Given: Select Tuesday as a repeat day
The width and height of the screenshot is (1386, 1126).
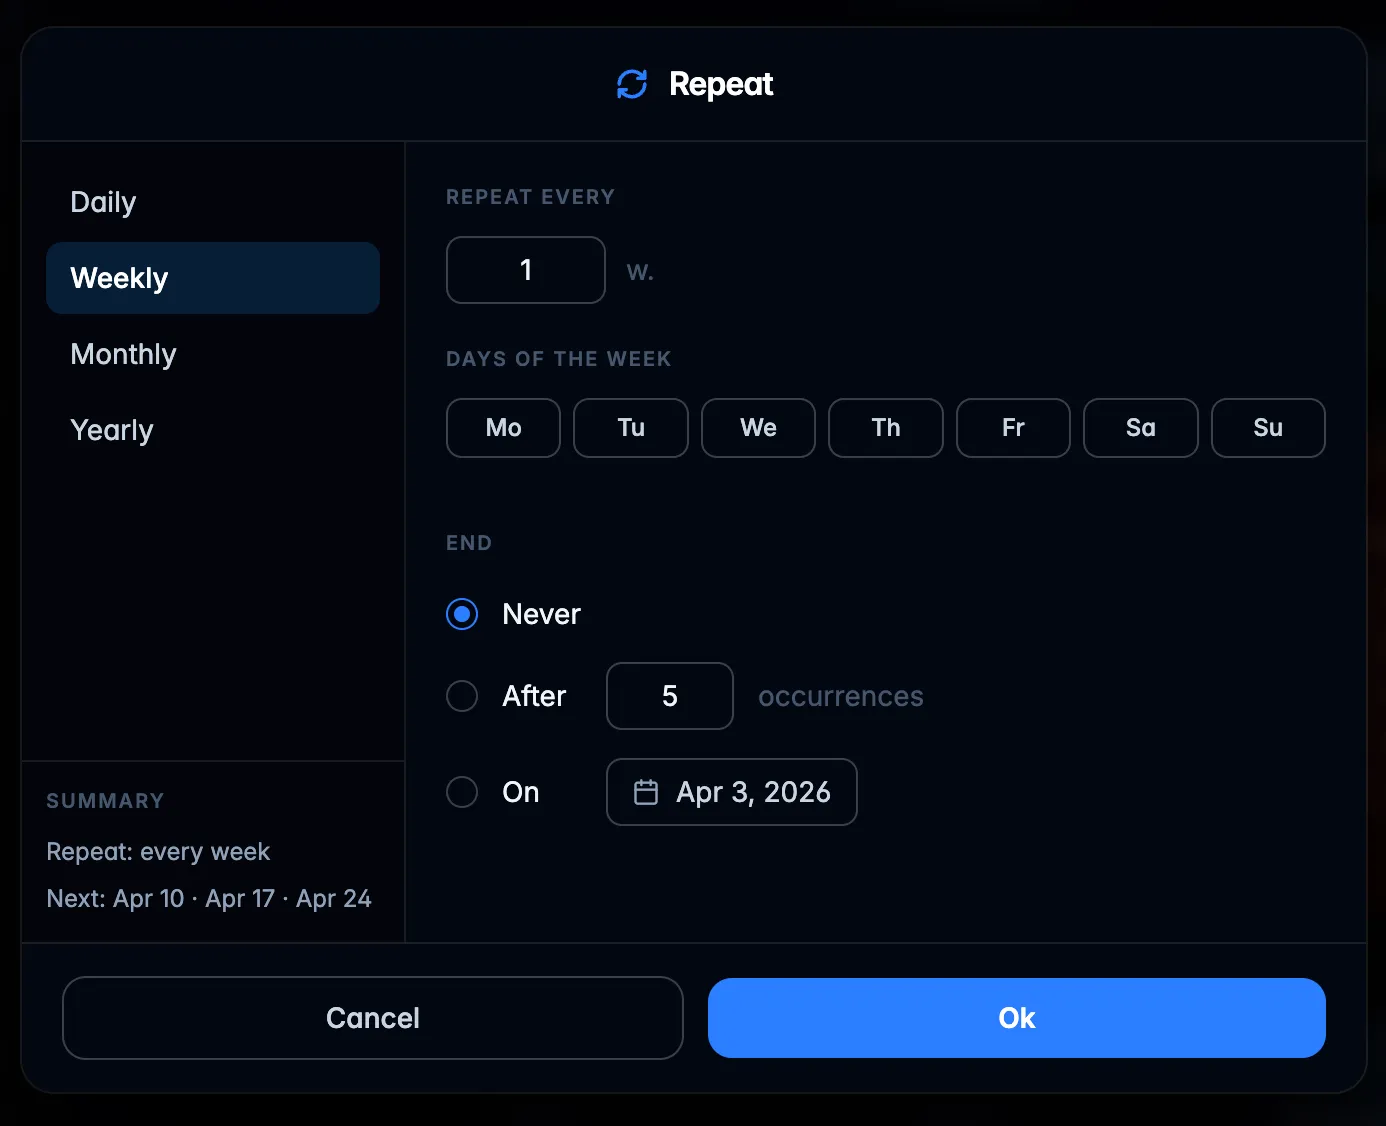Looking at the screenshot, I should click(630, 428).
